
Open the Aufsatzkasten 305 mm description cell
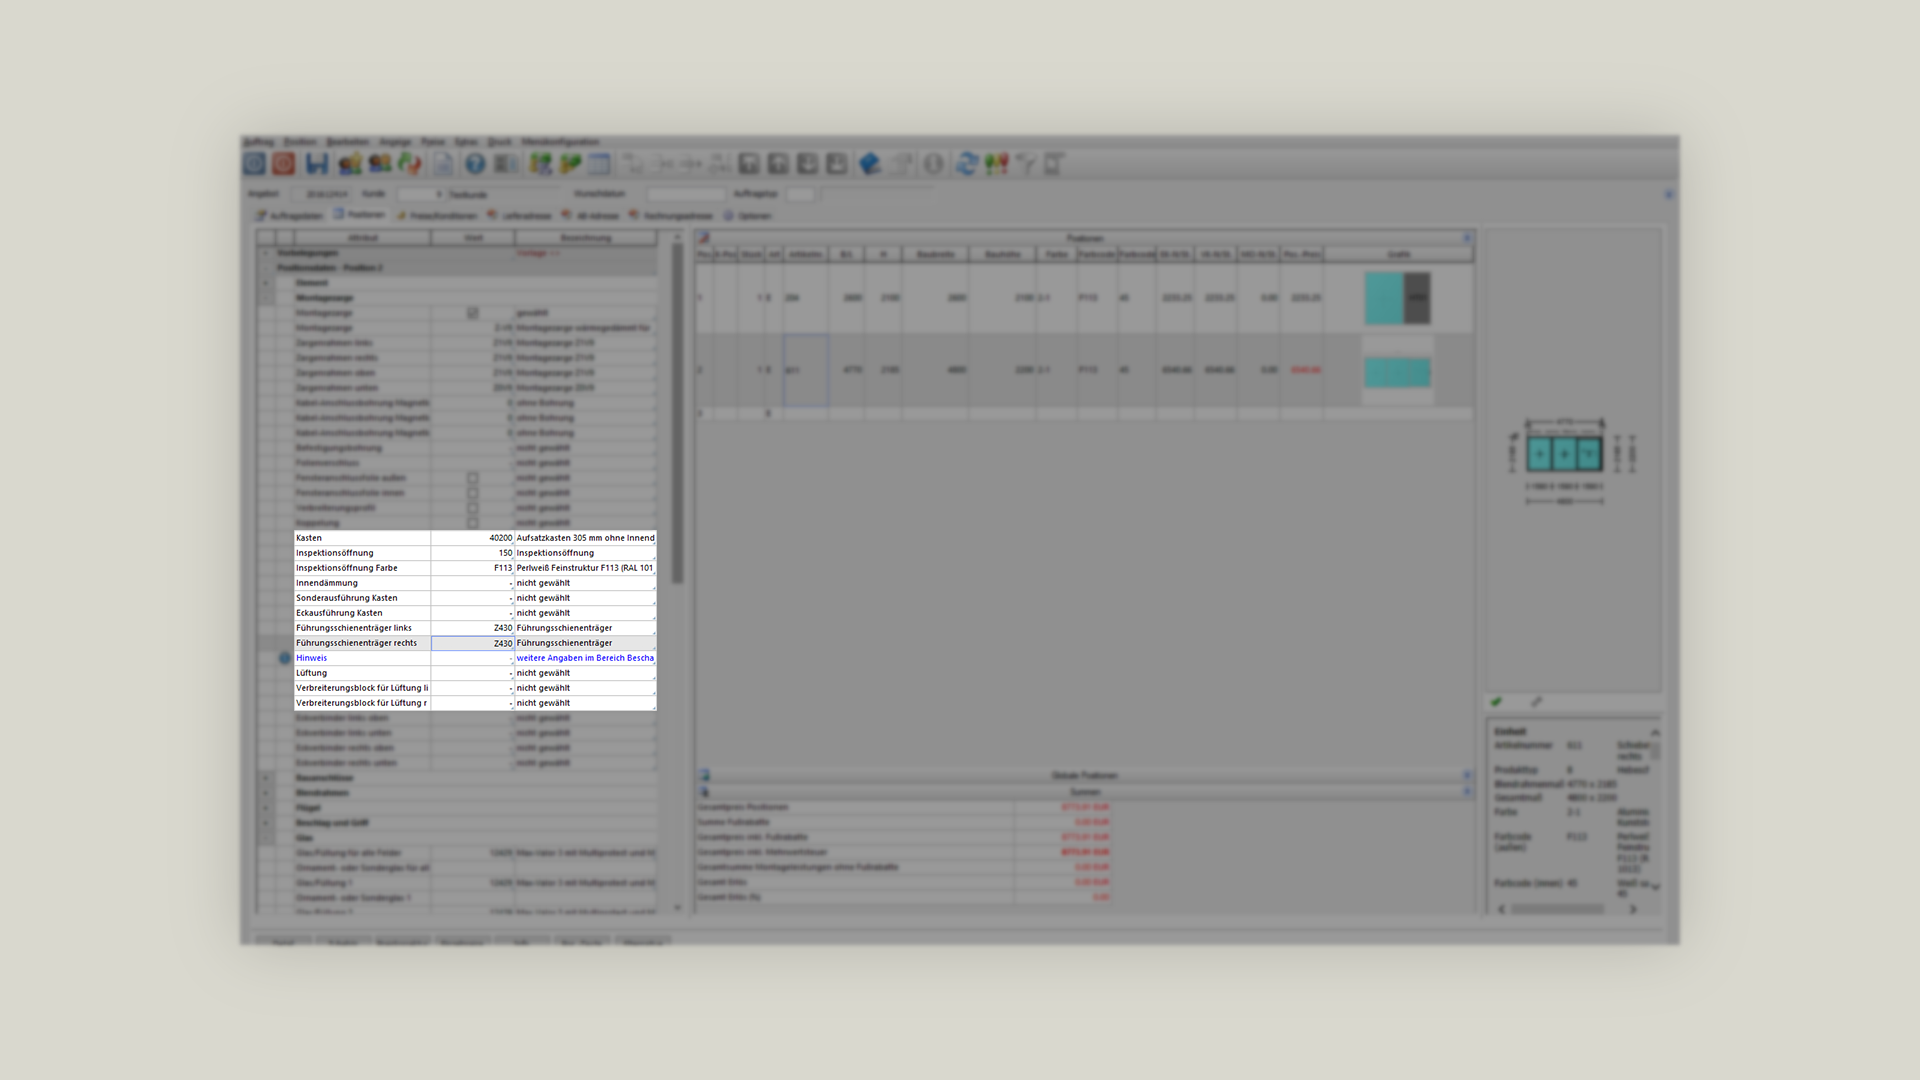coord(585,538)
